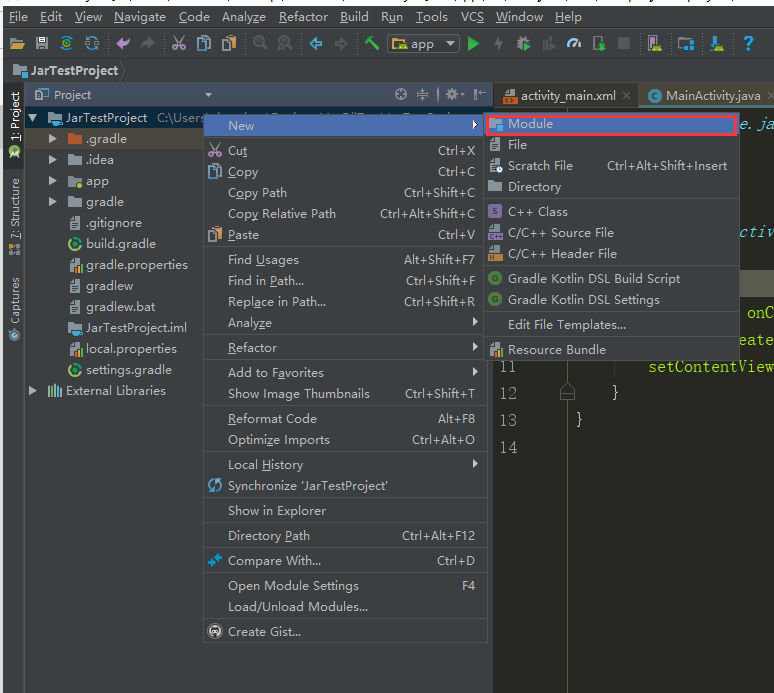Expand the .gradle folder
Image resolution: width=774 pixels, height=693 pixels.
coord(52,139)
